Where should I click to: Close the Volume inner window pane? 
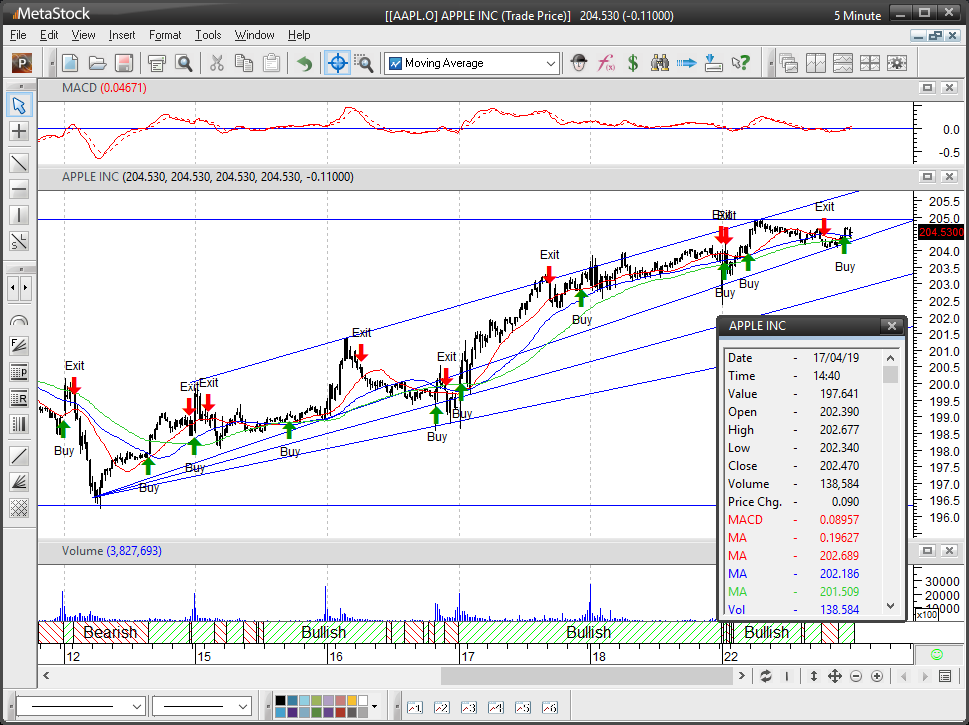click(x=949, y=550)
